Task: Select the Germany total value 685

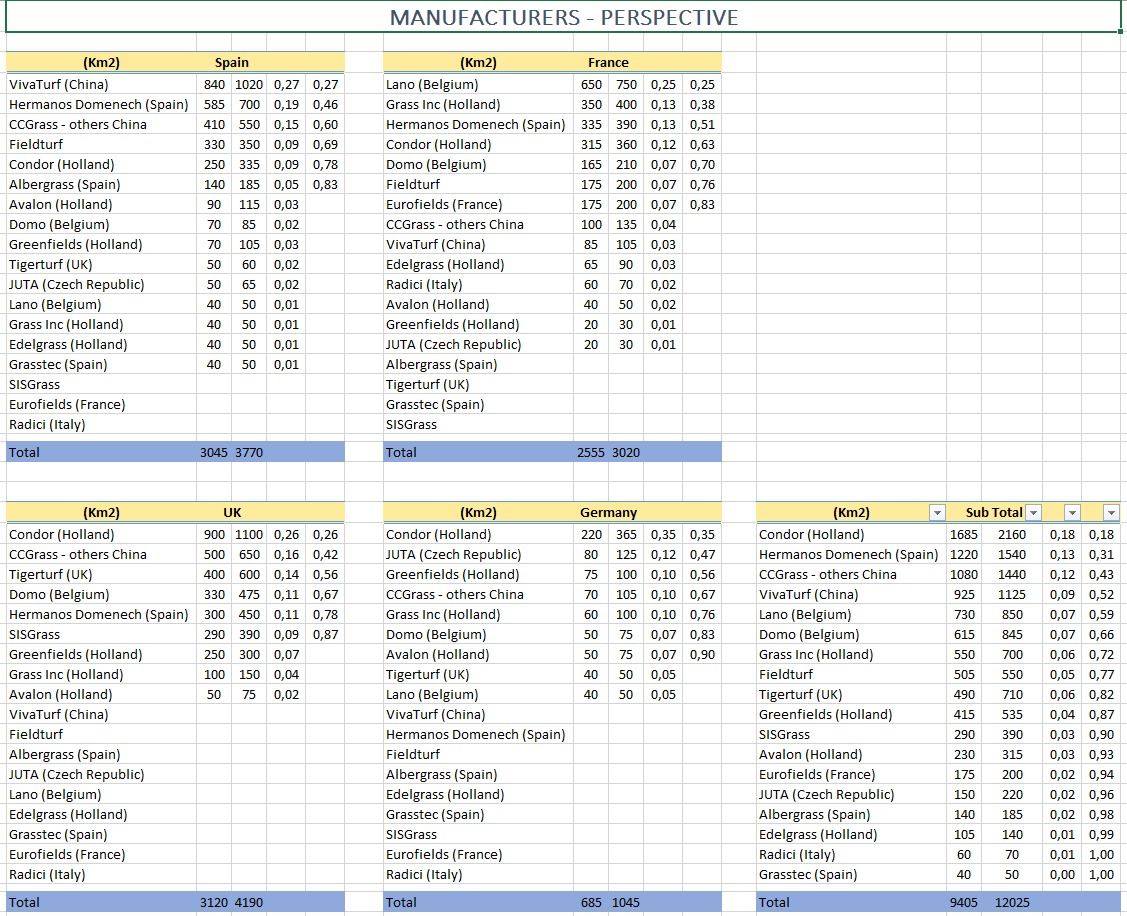Action: click(591, 902)
